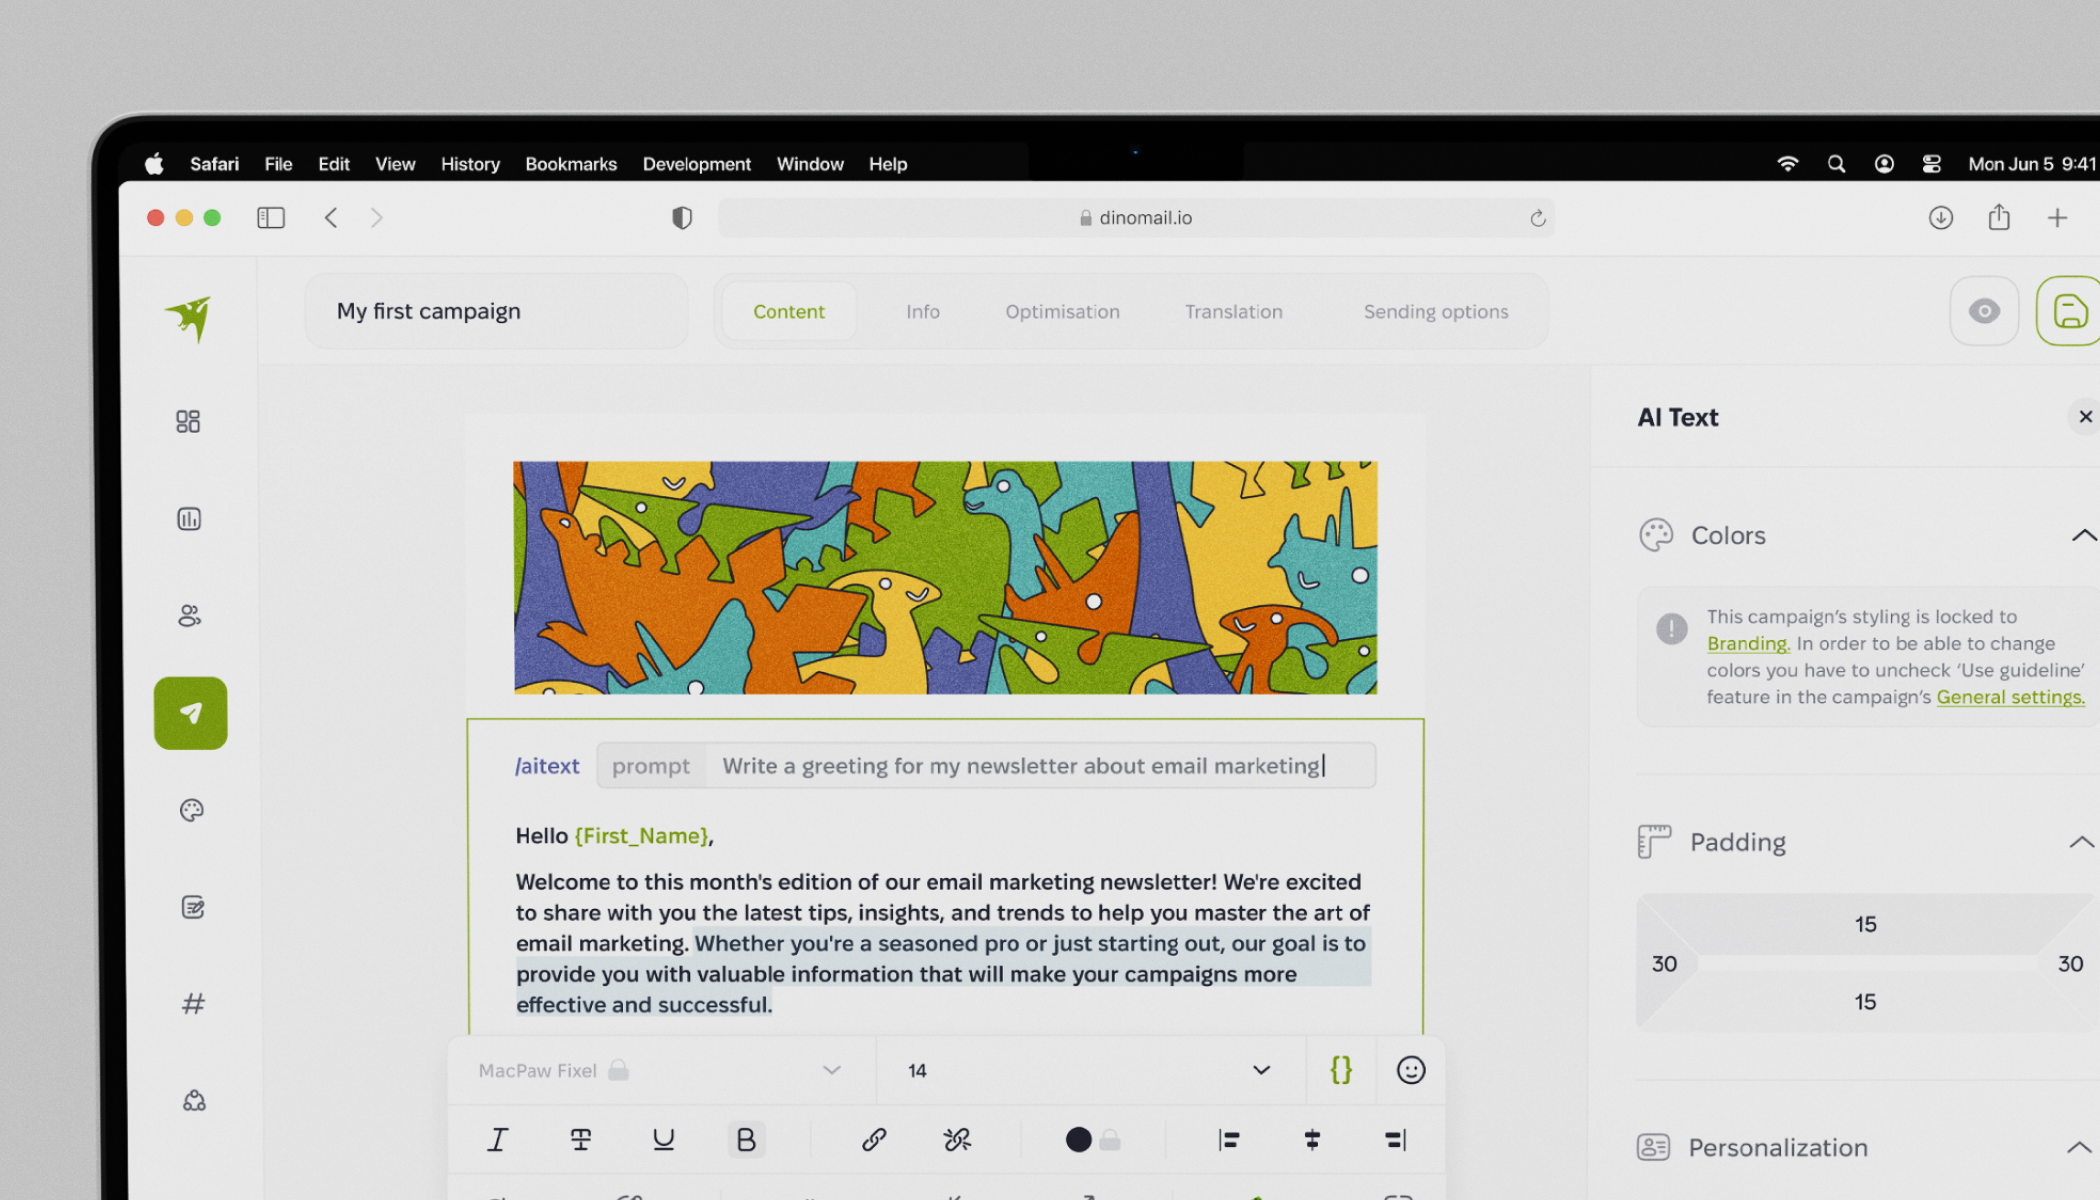Viewport: 2100px width, 1200px height.
Task: Apply strikethrough formatting
Action: click(580, 1139)
